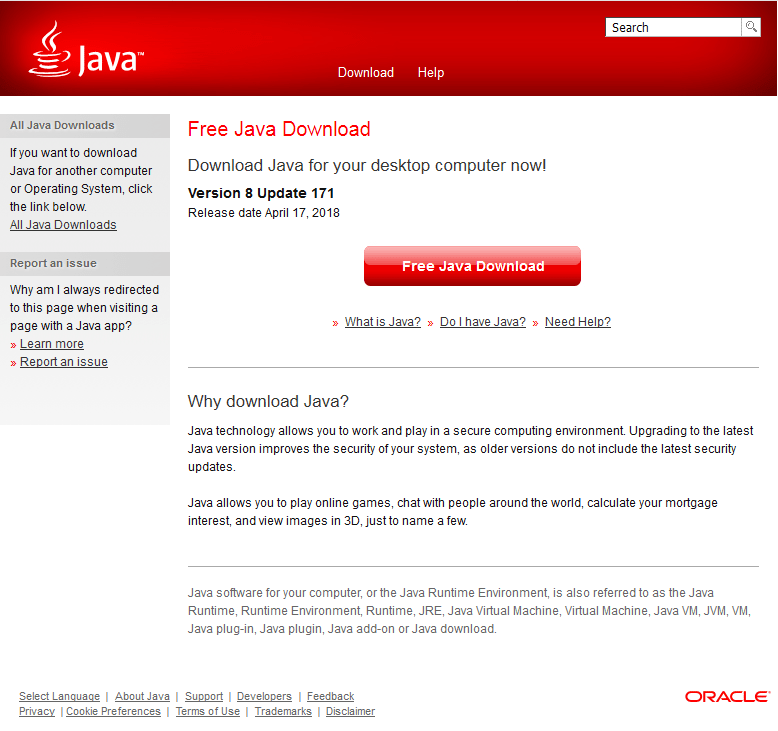Follow the Learn more link
The height and width of the screenshot is (731, 778).
coord(52,344)
